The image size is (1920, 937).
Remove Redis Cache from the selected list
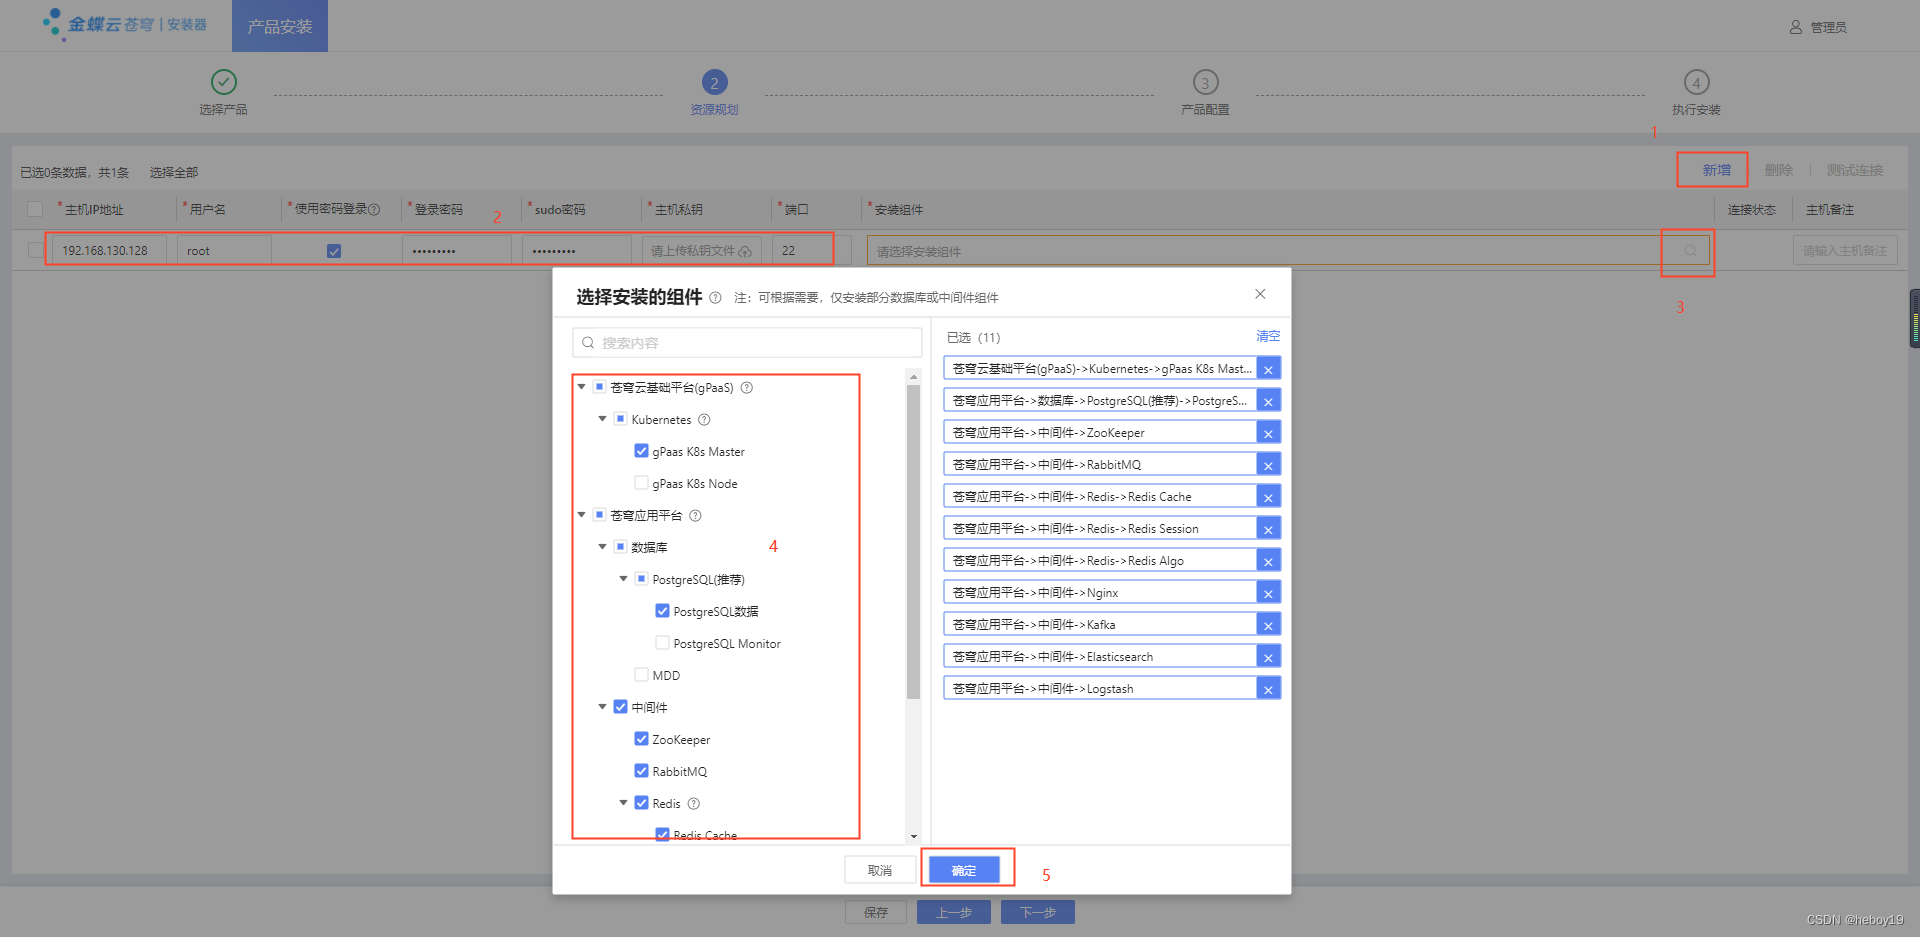coord(1268,497)
